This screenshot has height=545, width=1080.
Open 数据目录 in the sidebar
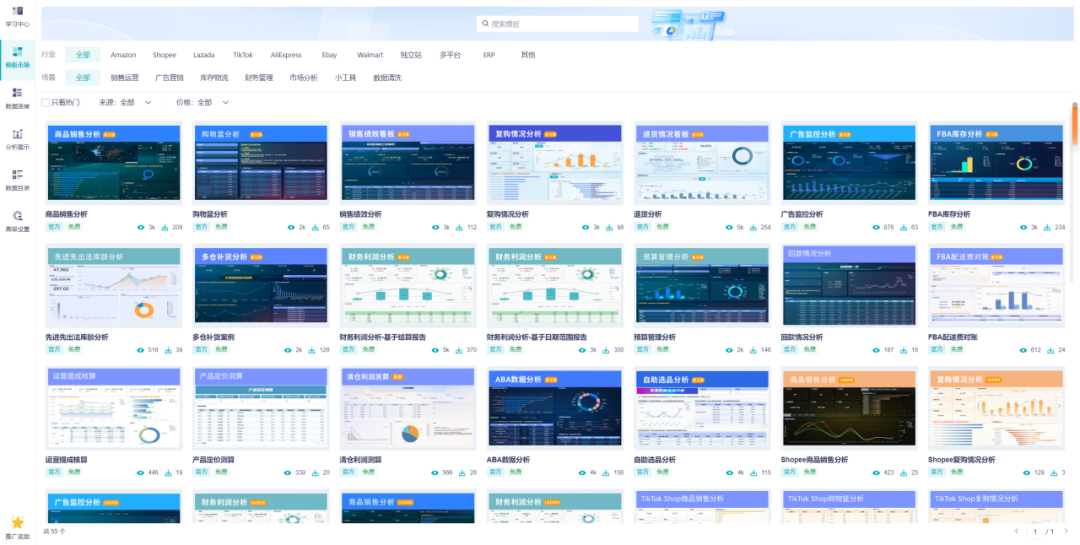coord(18,181)
